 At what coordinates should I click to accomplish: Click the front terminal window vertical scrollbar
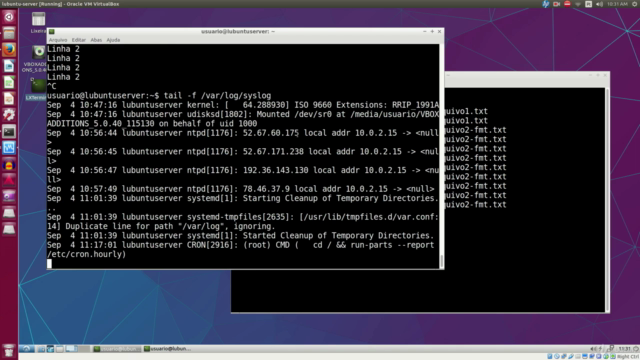pyautogui.click(x=442, y=156)
